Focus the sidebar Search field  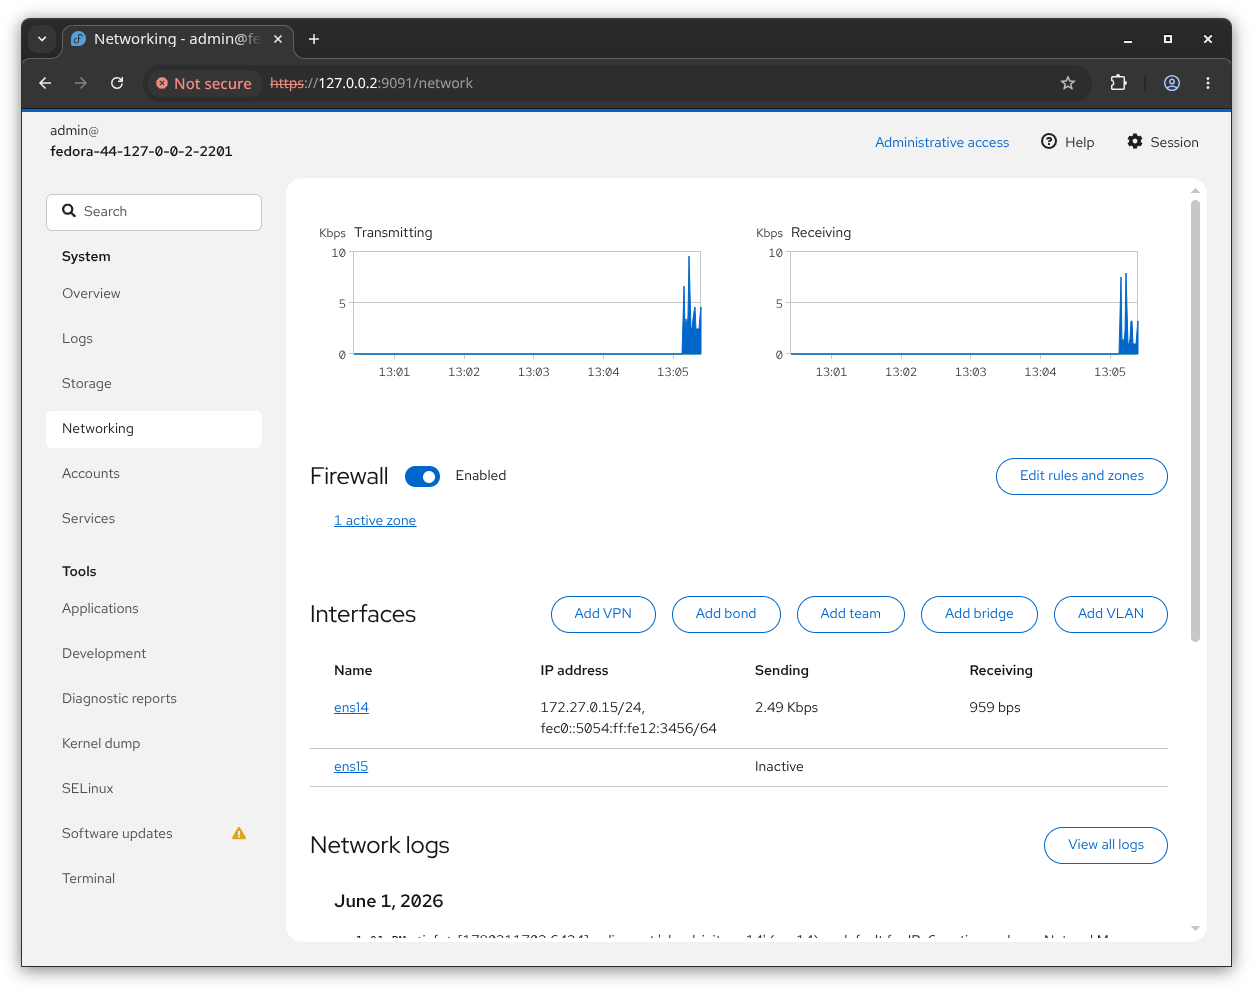(x=154, y=212)
